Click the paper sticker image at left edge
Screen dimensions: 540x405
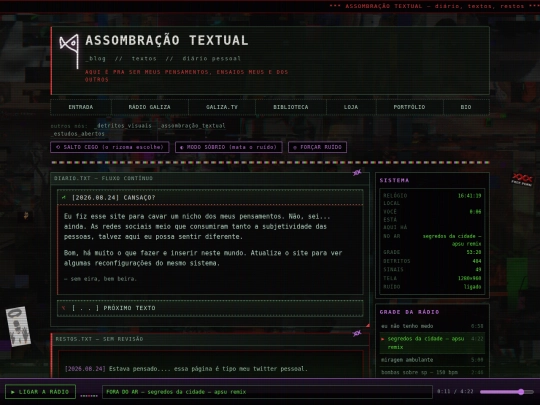tap(18, 326)
